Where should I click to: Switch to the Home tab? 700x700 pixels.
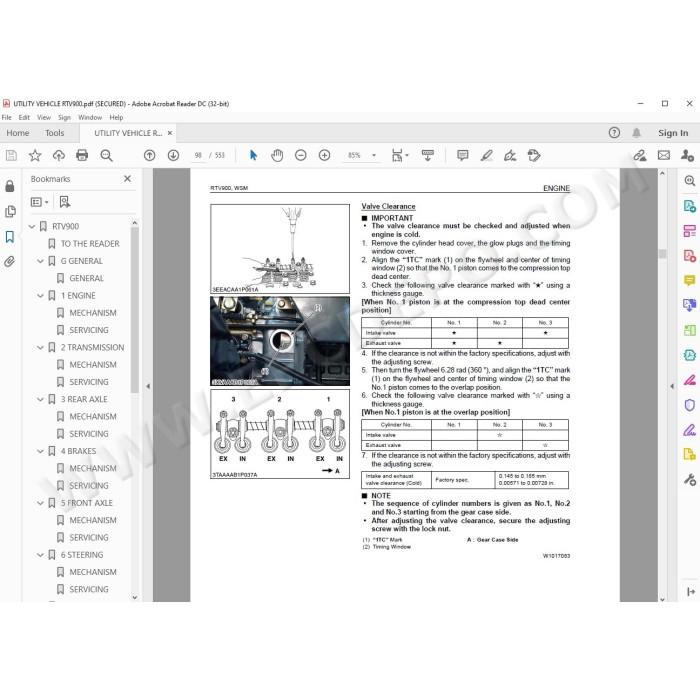(18, 133)
